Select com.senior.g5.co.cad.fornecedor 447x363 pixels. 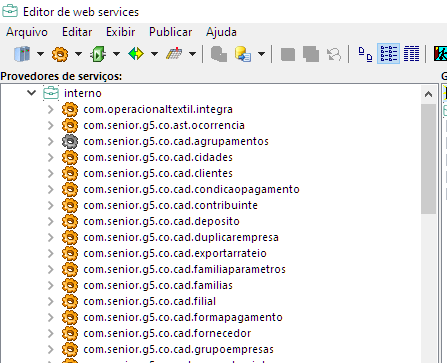pyautogui.click(x=167, y=333)
